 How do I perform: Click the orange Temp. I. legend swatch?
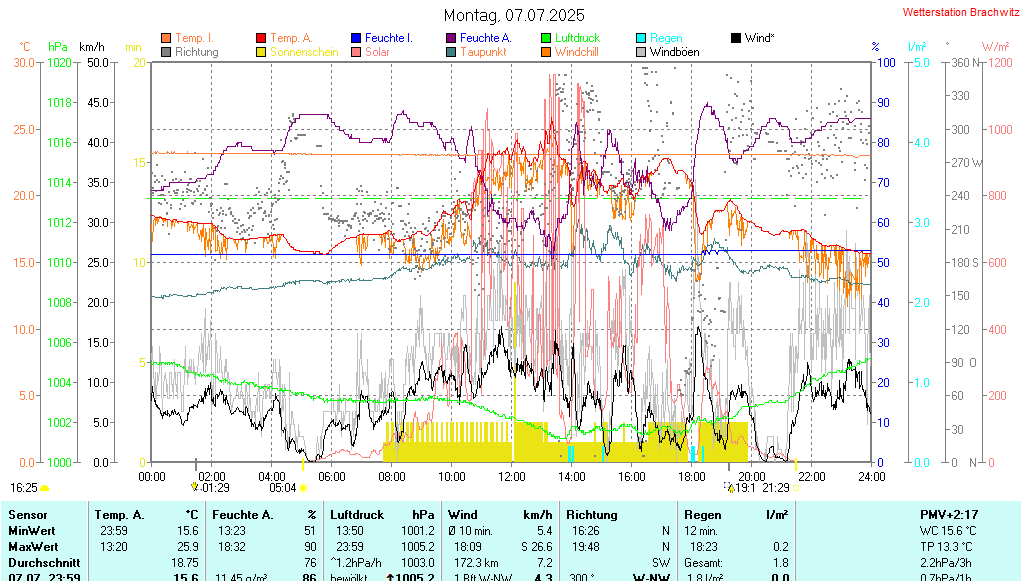[166, 38]
